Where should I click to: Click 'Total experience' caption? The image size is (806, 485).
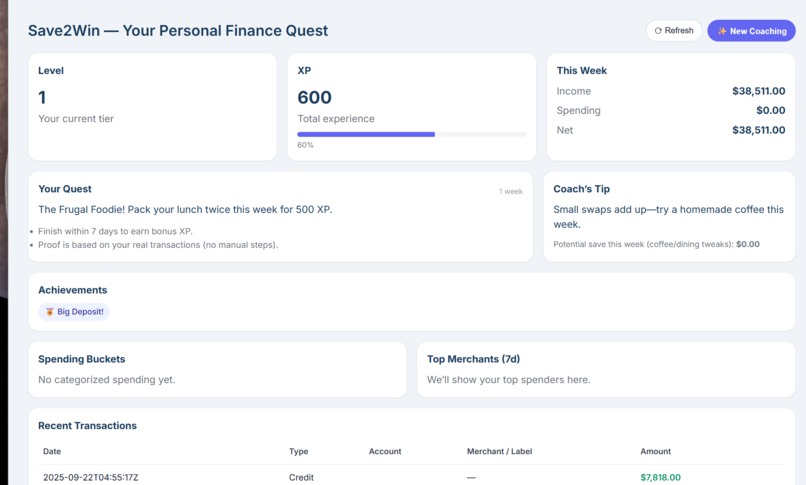click(336, 119)
